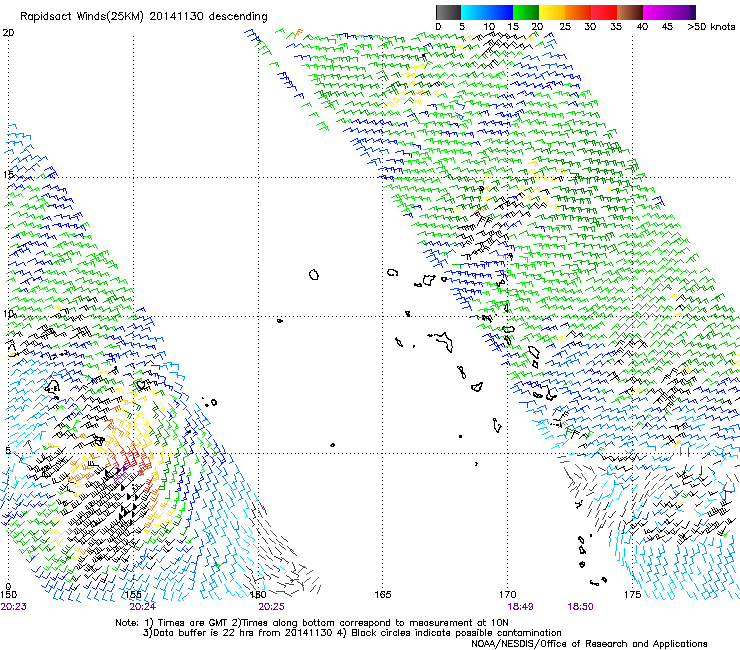Click the note line 'Times are GMT'
This screenshot has width=740, height=650.
193,623
